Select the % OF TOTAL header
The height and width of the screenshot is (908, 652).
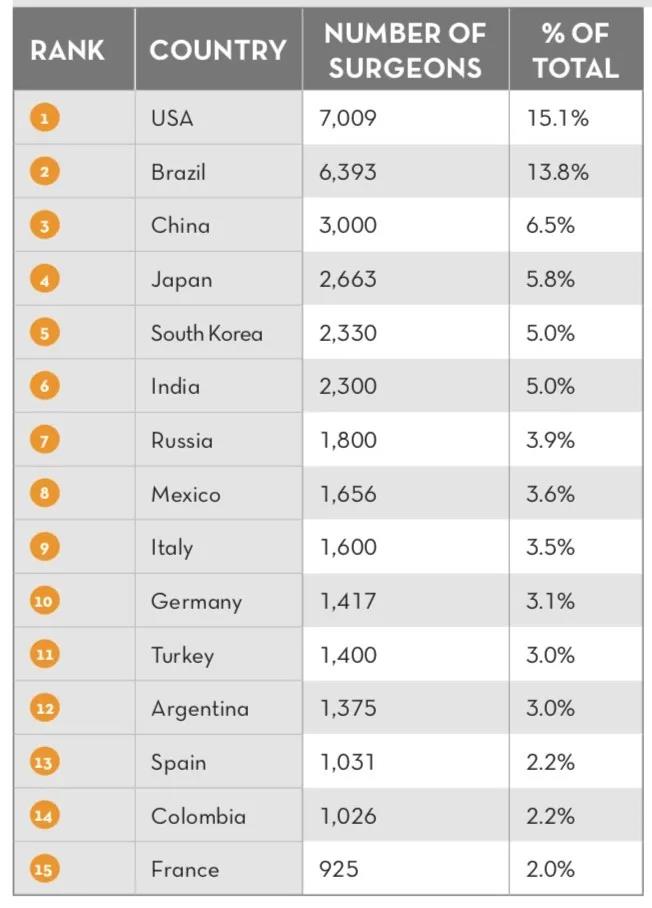[x=574, y=50]
